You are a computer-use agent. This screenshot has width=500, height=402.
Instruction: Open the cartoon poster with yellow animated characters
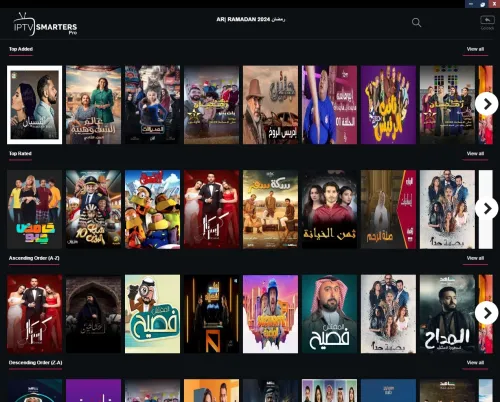point(153,209)
